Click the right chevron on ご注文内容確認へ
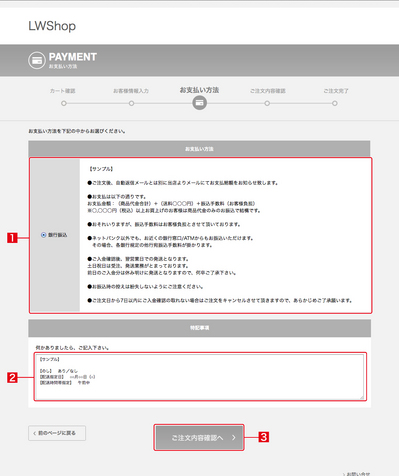The image size is (399, 476). tap(234, 438)
